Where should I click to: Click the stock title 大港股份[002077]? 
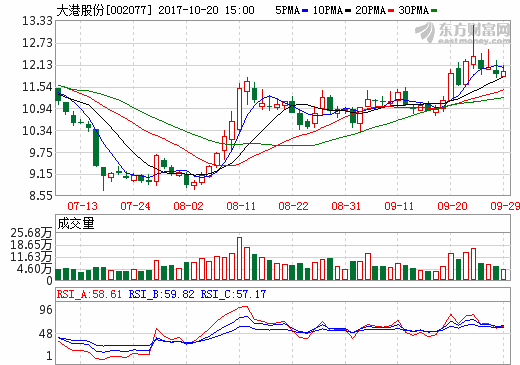pyautogui.click(x=104, y=10)
